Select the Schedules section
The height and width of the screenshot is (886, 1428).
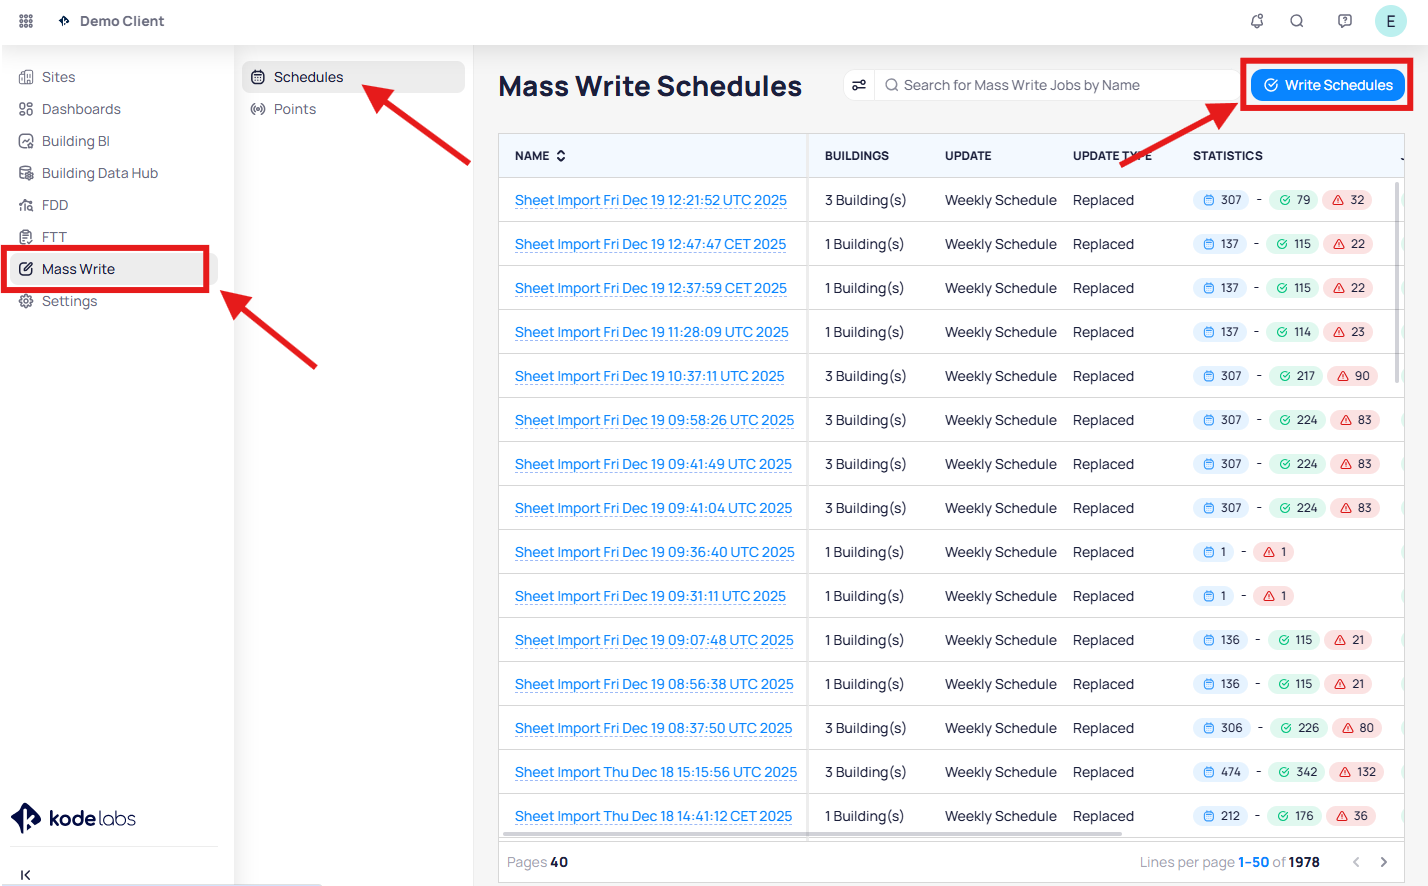point(308,77)
